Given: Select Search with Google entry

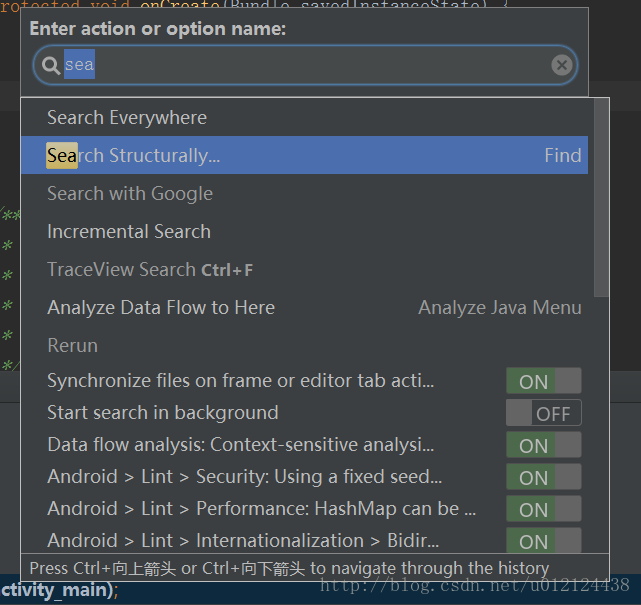Looking at the screenshot, I should 305,193.
